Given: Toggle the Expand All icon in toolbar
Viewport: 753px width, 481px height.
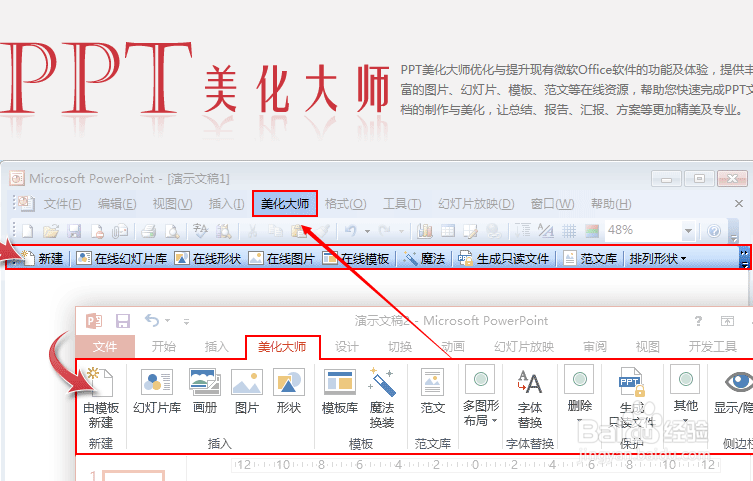Looking at the screenshot, I should [x=522, y=231].
